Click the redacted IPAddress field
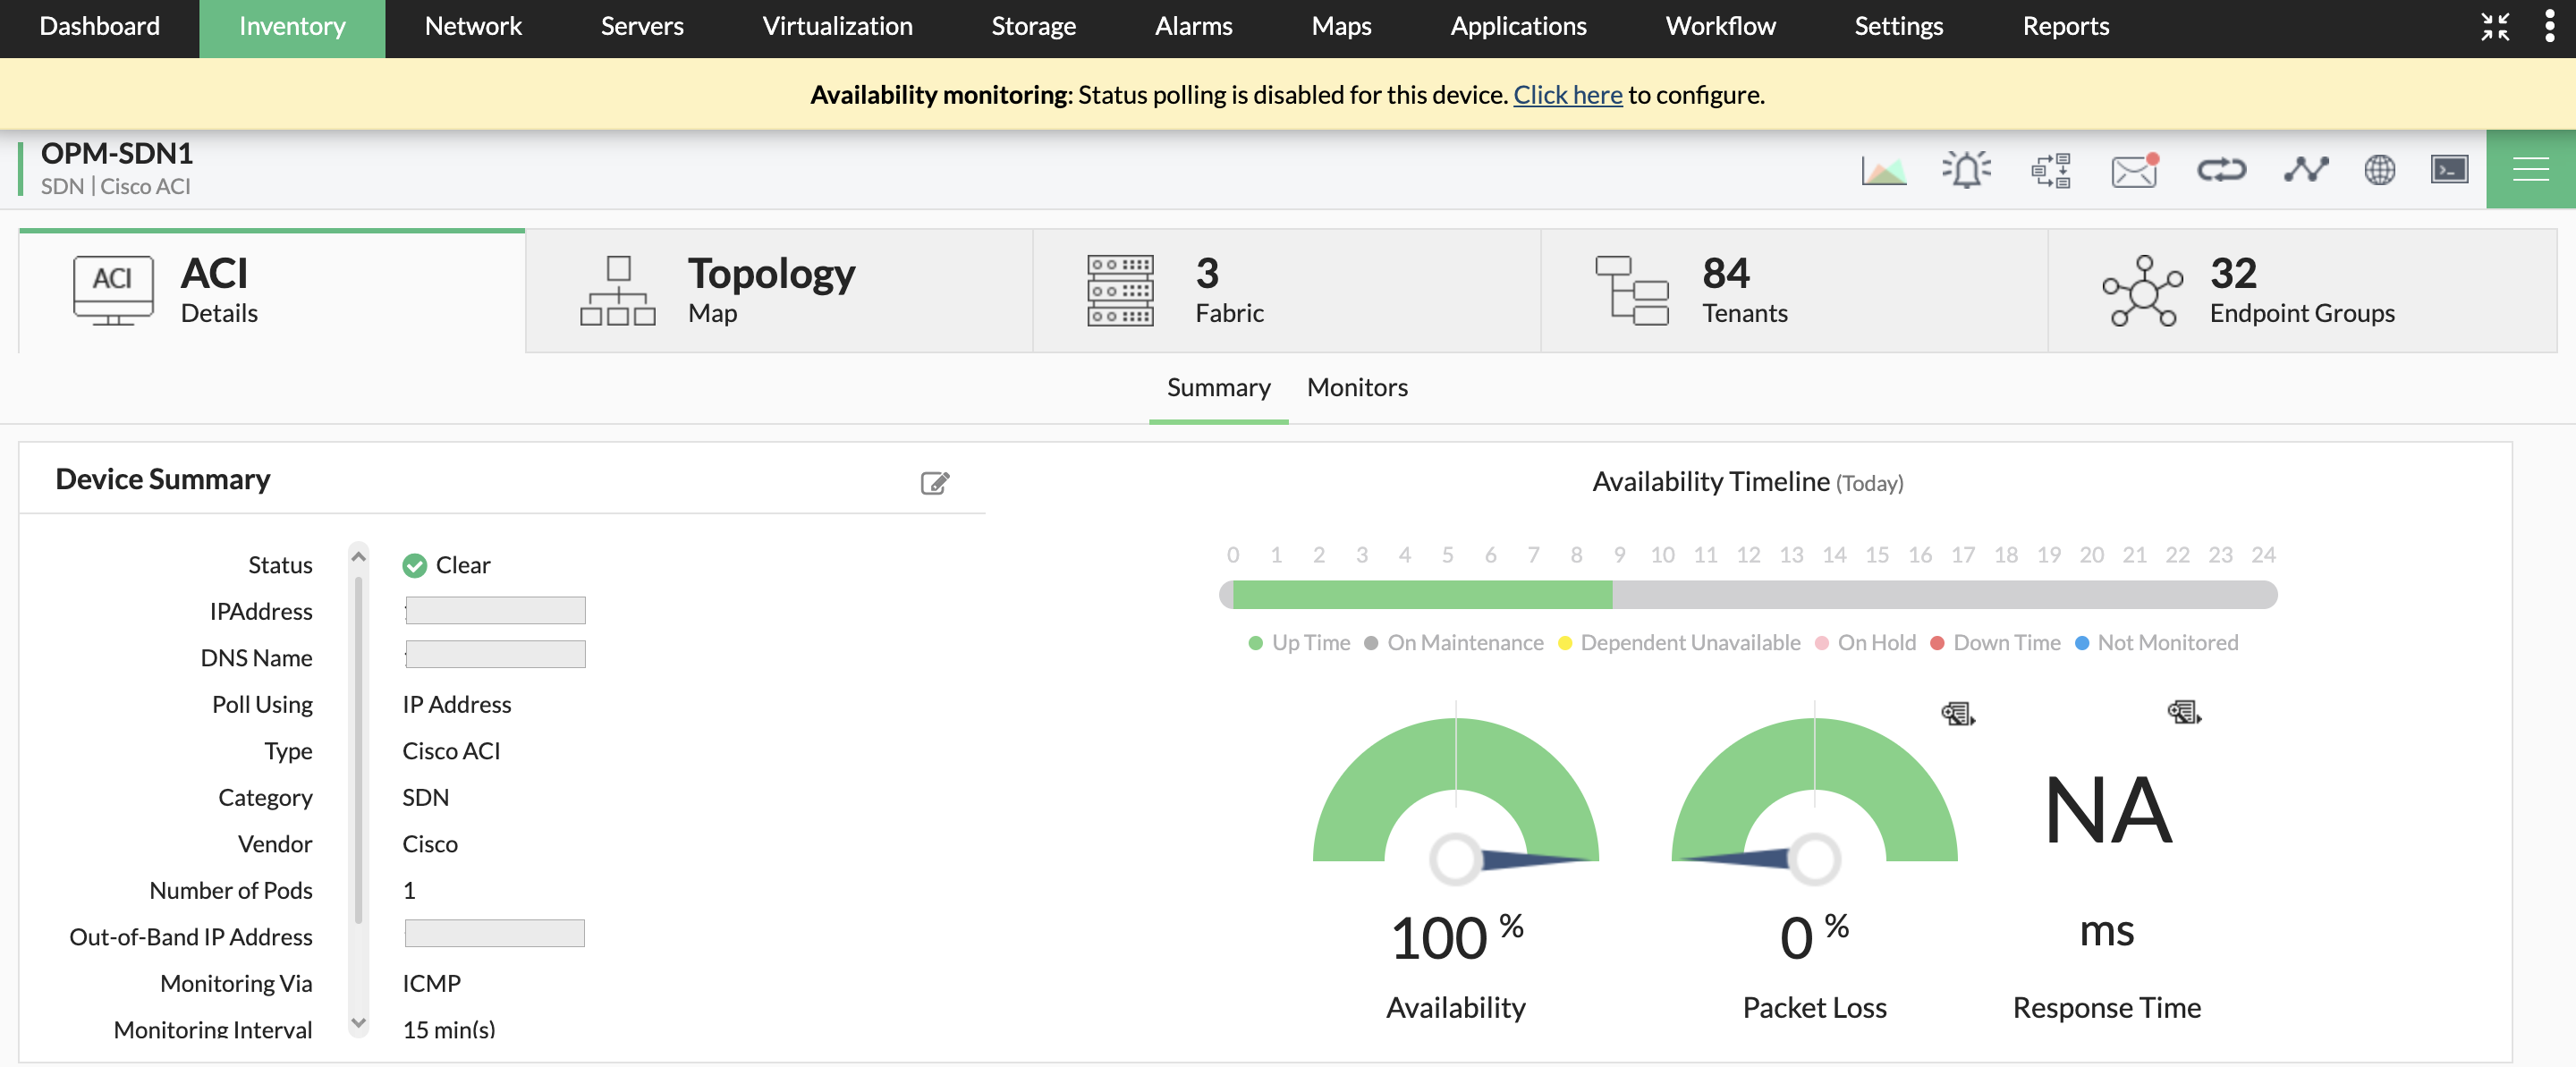 click(495, 610)
